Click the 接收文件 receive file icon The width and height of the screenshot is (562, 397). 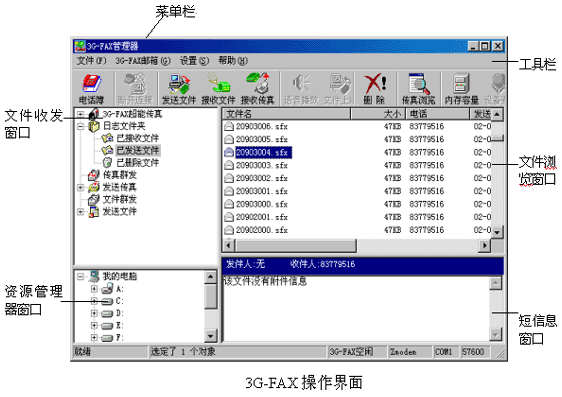tap(218, 89)
